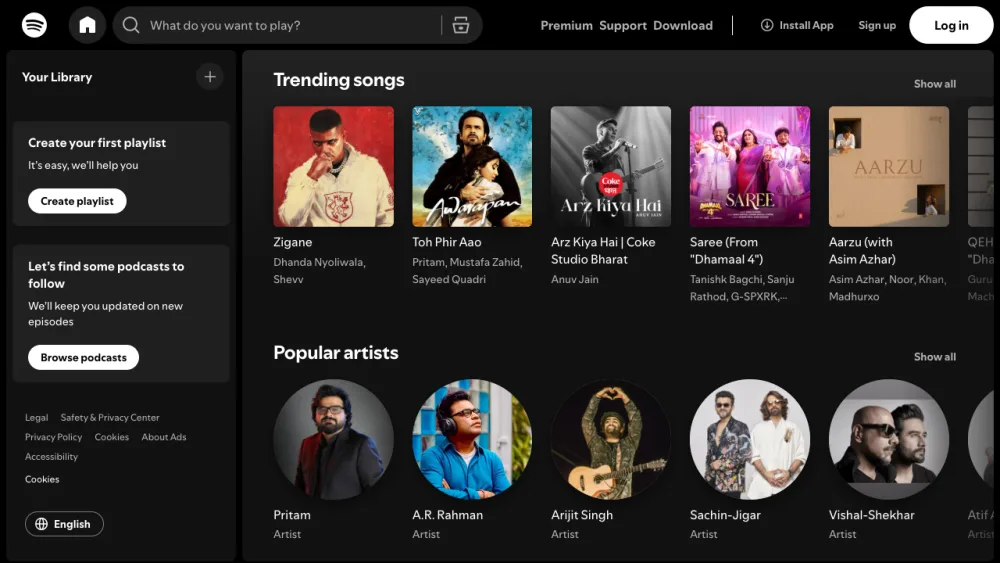1000x563 pixels.
Task: Click the Sachin-Jigar artist name
Action: click(725, 515)
